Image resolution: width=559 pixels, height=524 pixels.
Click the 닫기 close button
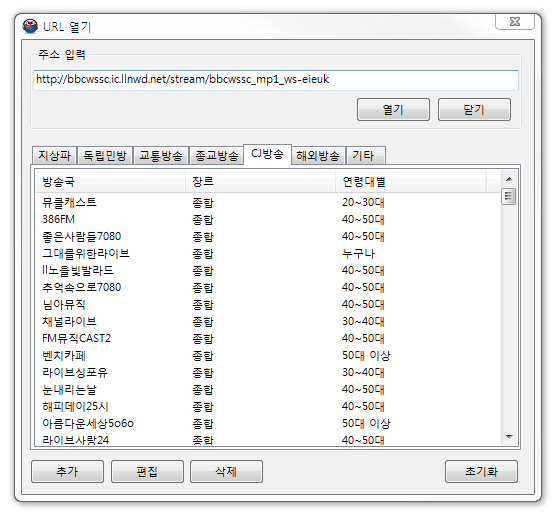(x=474, y=110)
